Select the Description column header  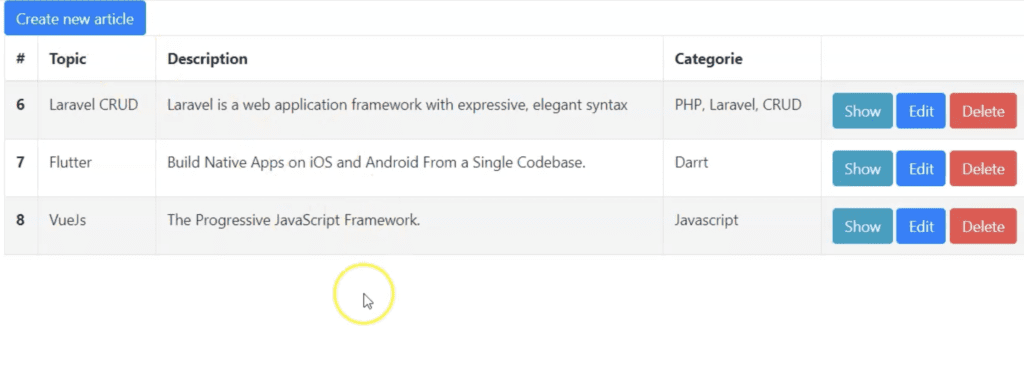[x=207, y=59]
